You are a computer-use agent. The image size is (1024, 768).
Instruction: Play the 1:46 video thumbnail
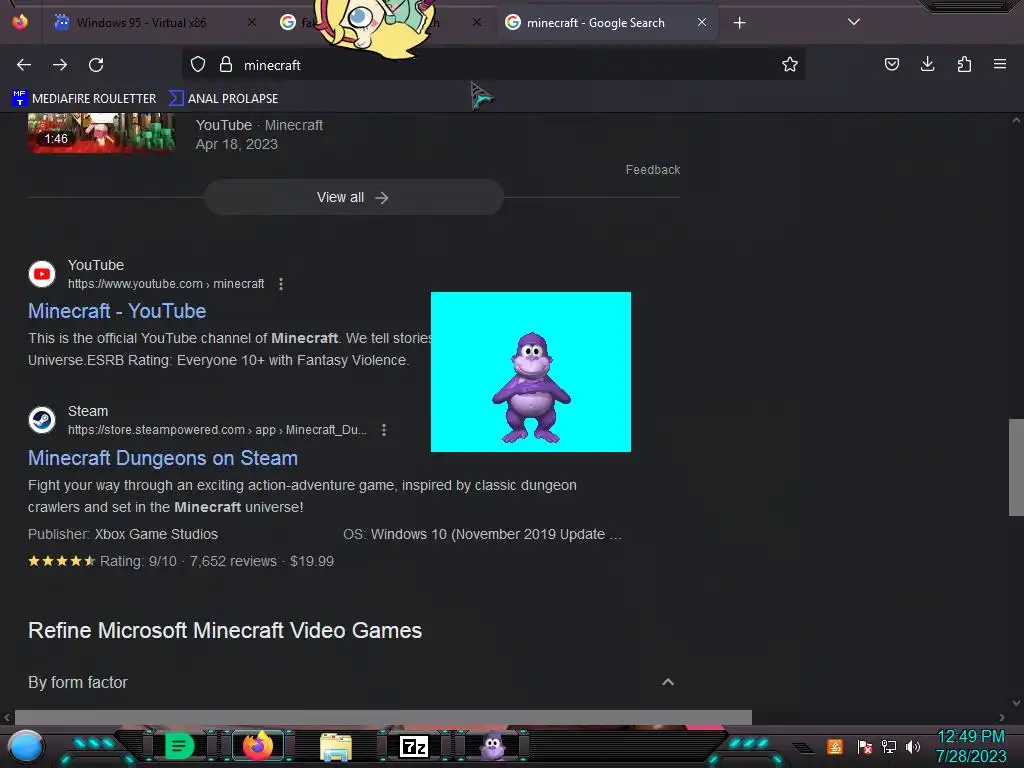click(101, 133)
